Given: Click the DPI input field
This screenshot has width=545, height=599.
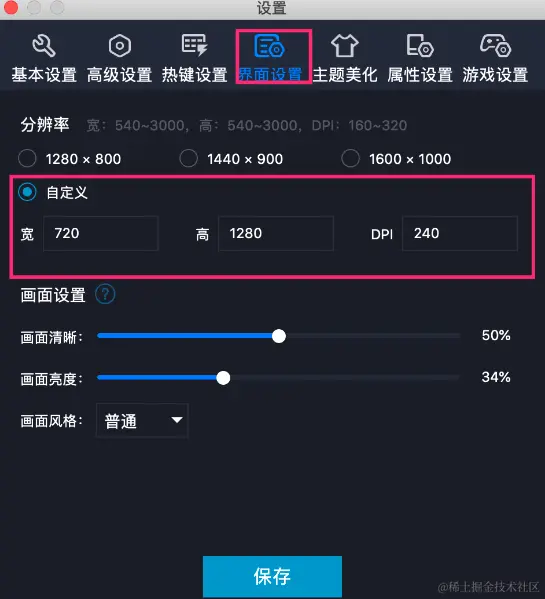Looking at the screenshot, I should click(460, 233).
